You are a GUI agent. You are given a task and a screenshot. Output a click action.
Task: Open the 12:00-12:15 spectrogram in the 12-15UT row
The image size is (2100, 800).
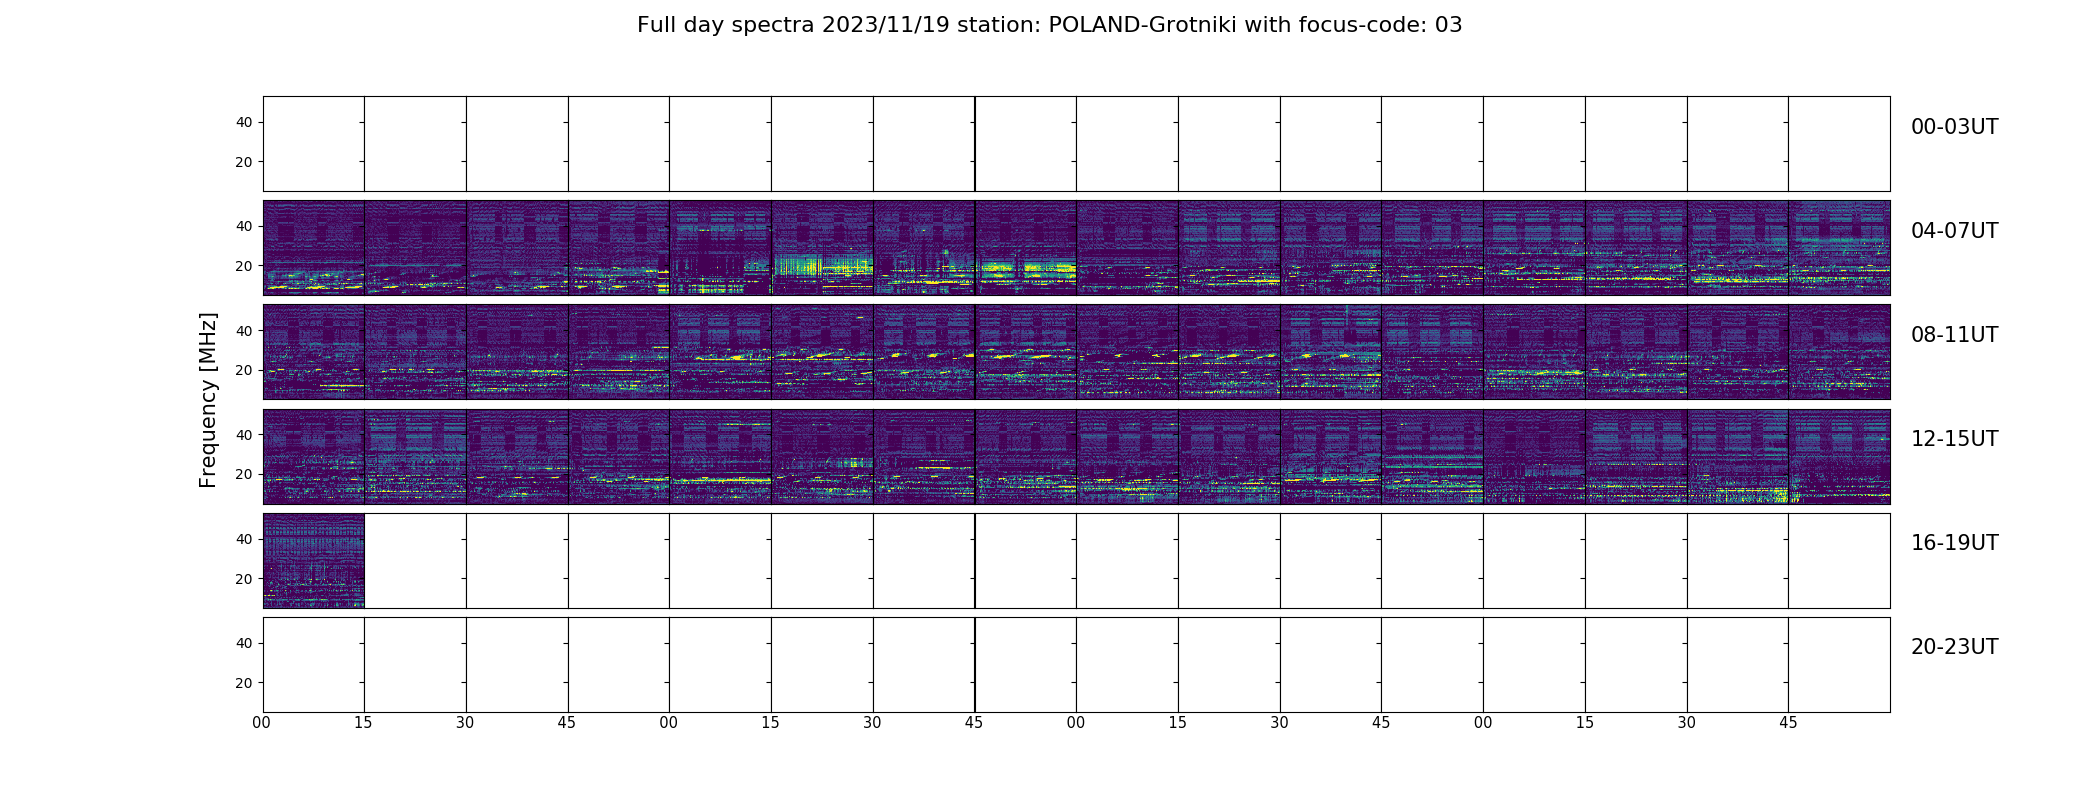[314, 456]
